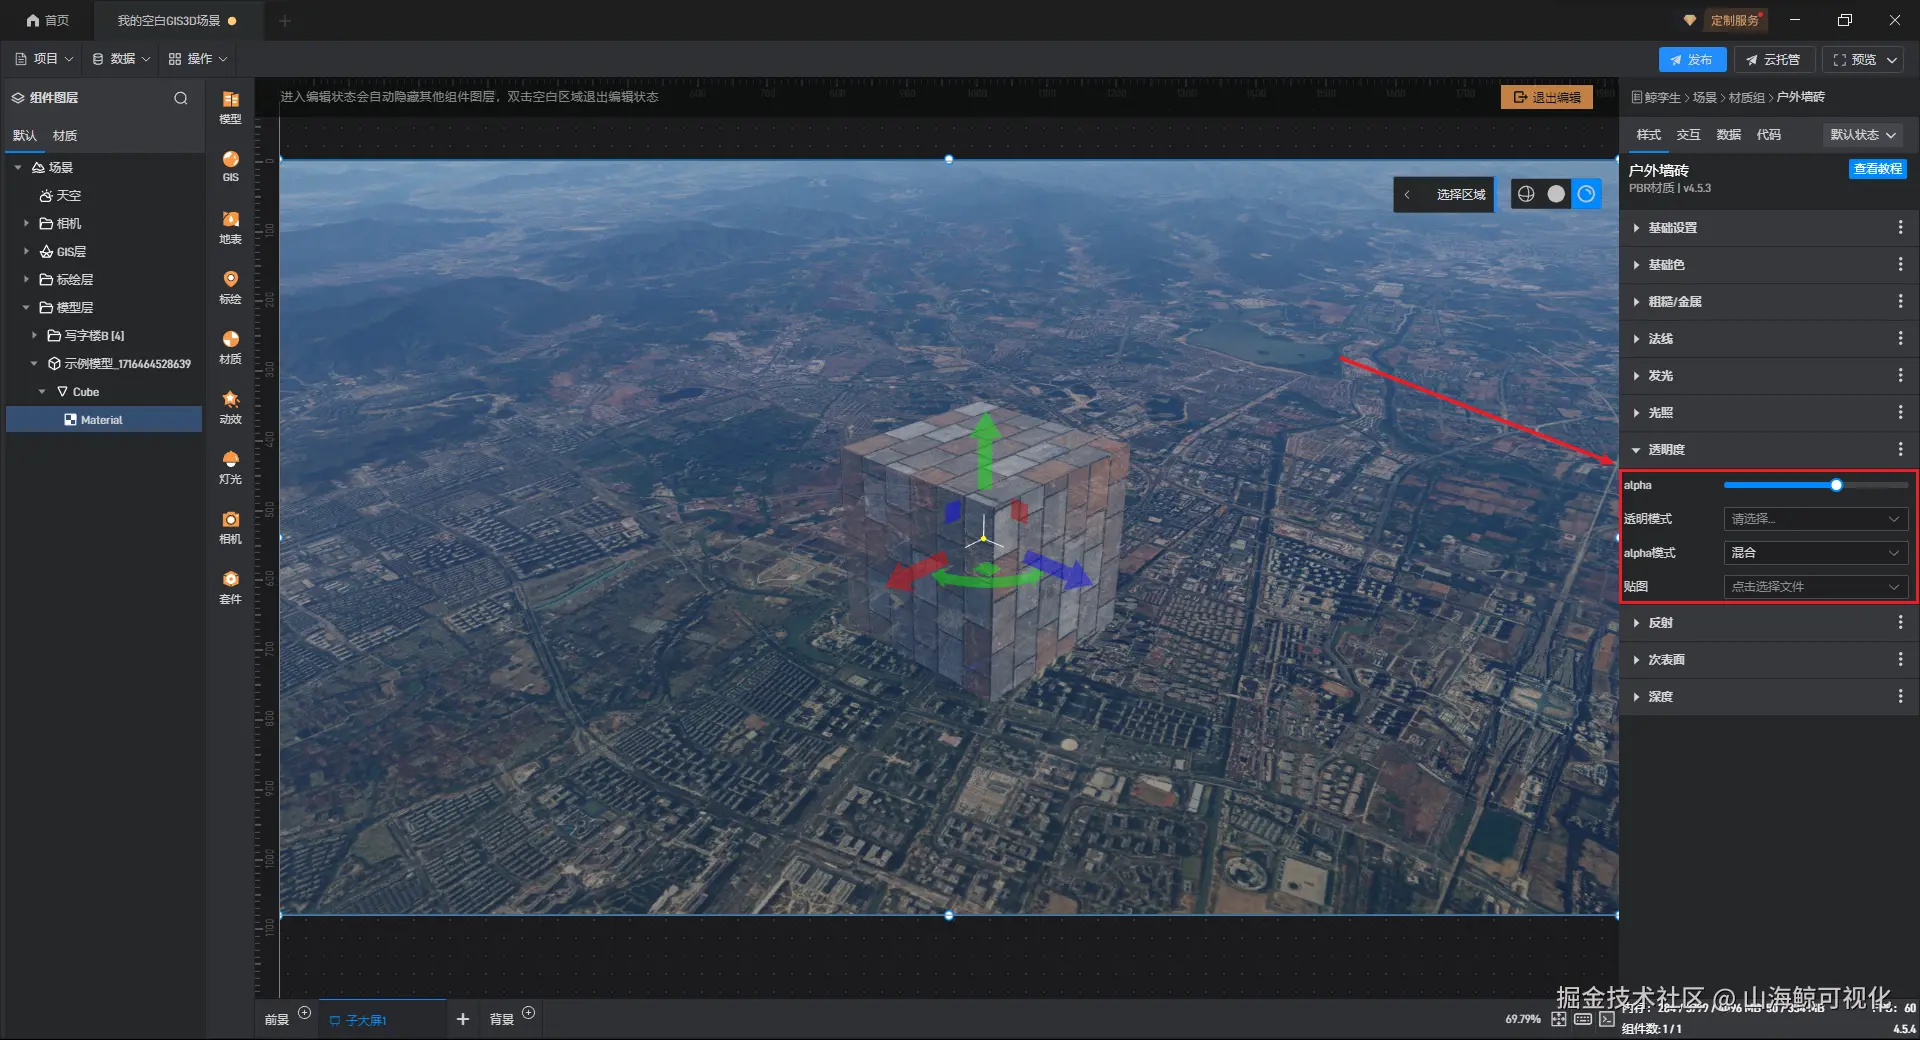This screenshot has height=1040, width=1920.
Task: Switch to the 材质 layer tab
Action: point(65,136)
